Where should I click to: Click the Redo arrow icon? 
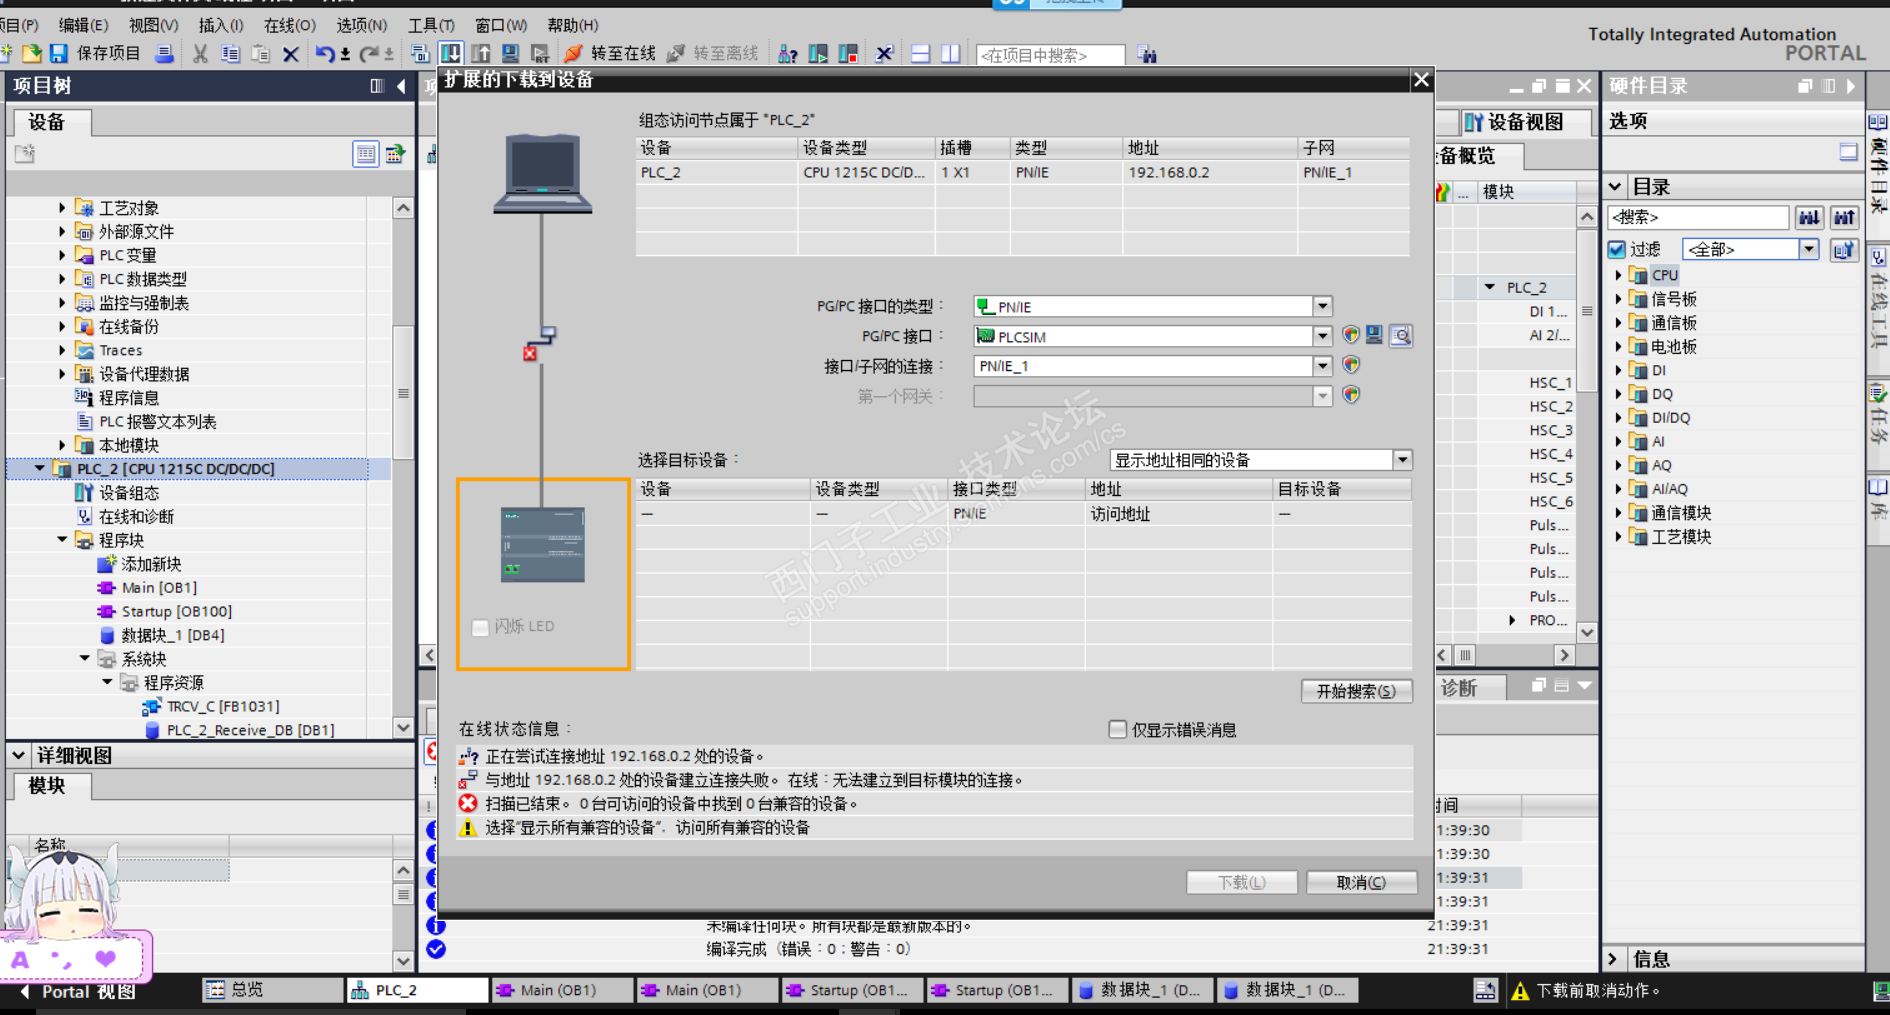(x=369, y=53)
